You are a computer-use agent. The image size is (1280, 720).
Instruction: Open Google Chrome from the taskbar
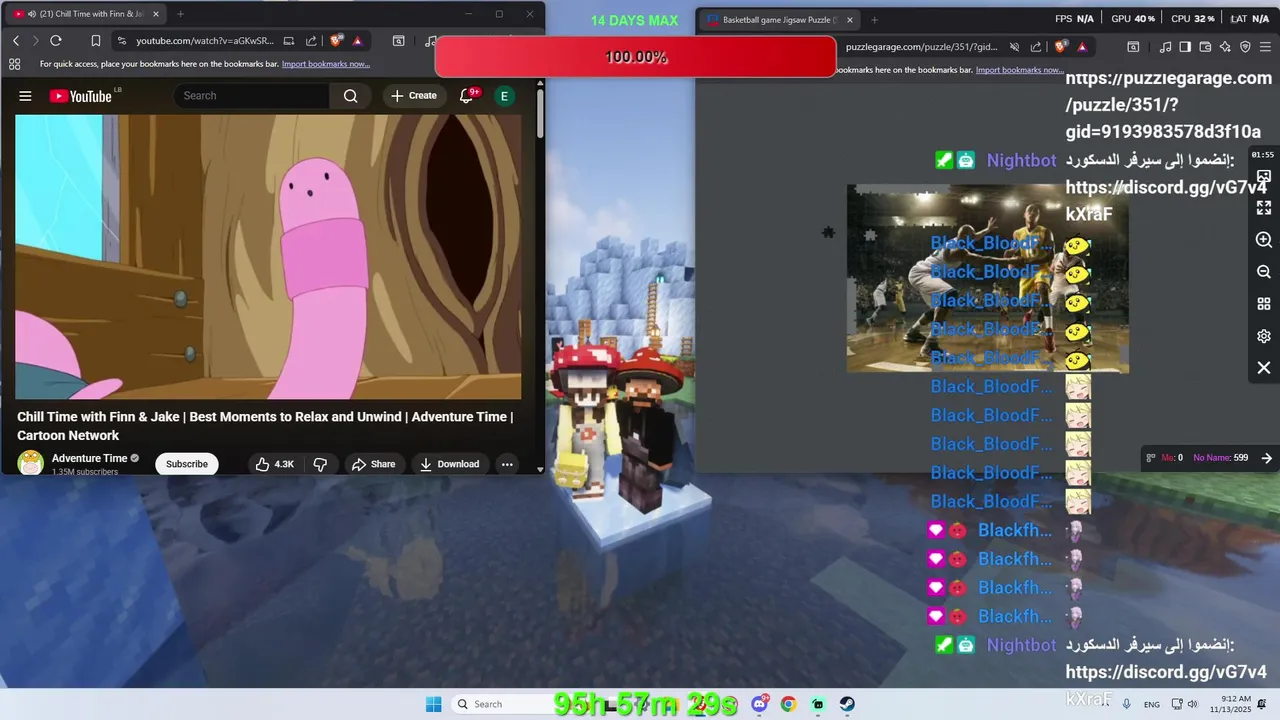click(x=788, y=704)
